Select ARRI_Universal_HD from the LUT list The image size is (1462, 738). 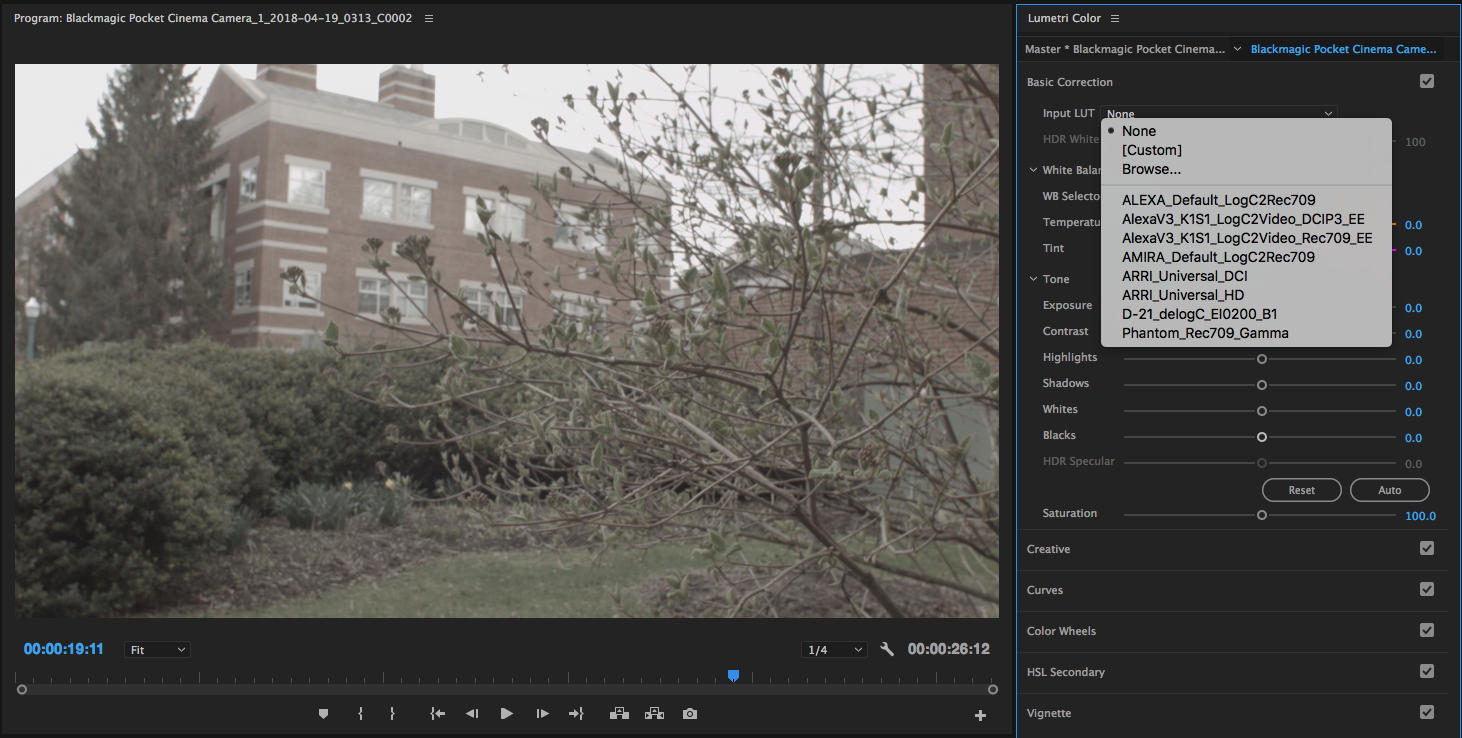click(x=1183, y=294)
